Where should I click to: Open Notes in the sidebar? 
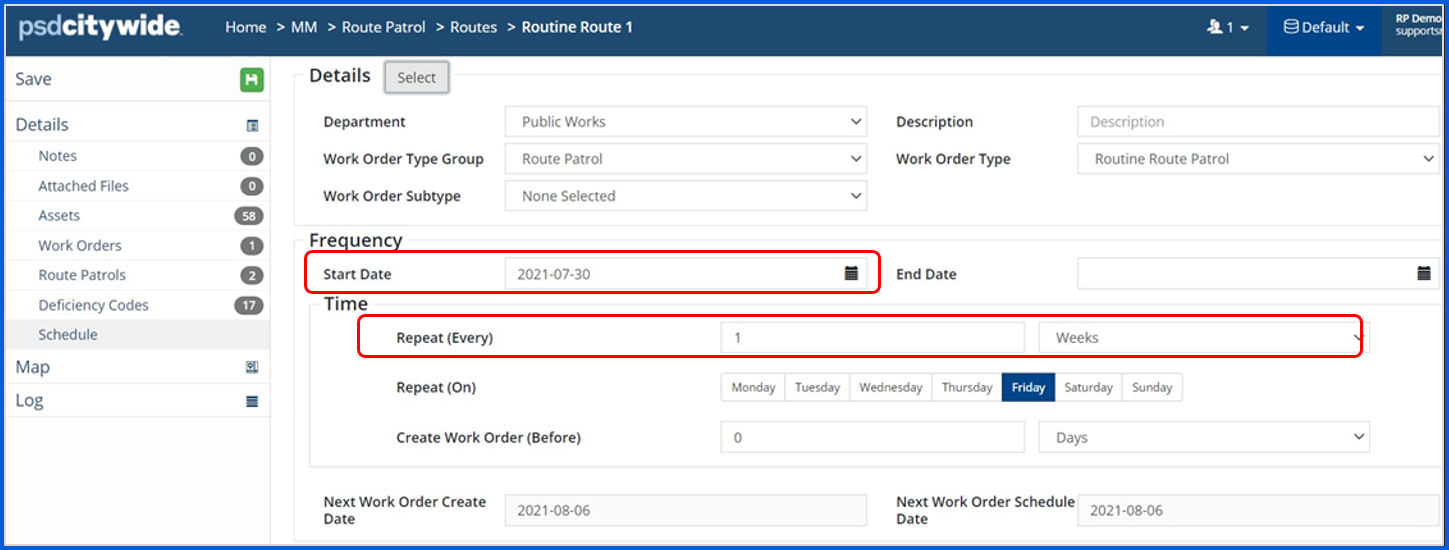point(58,156)
